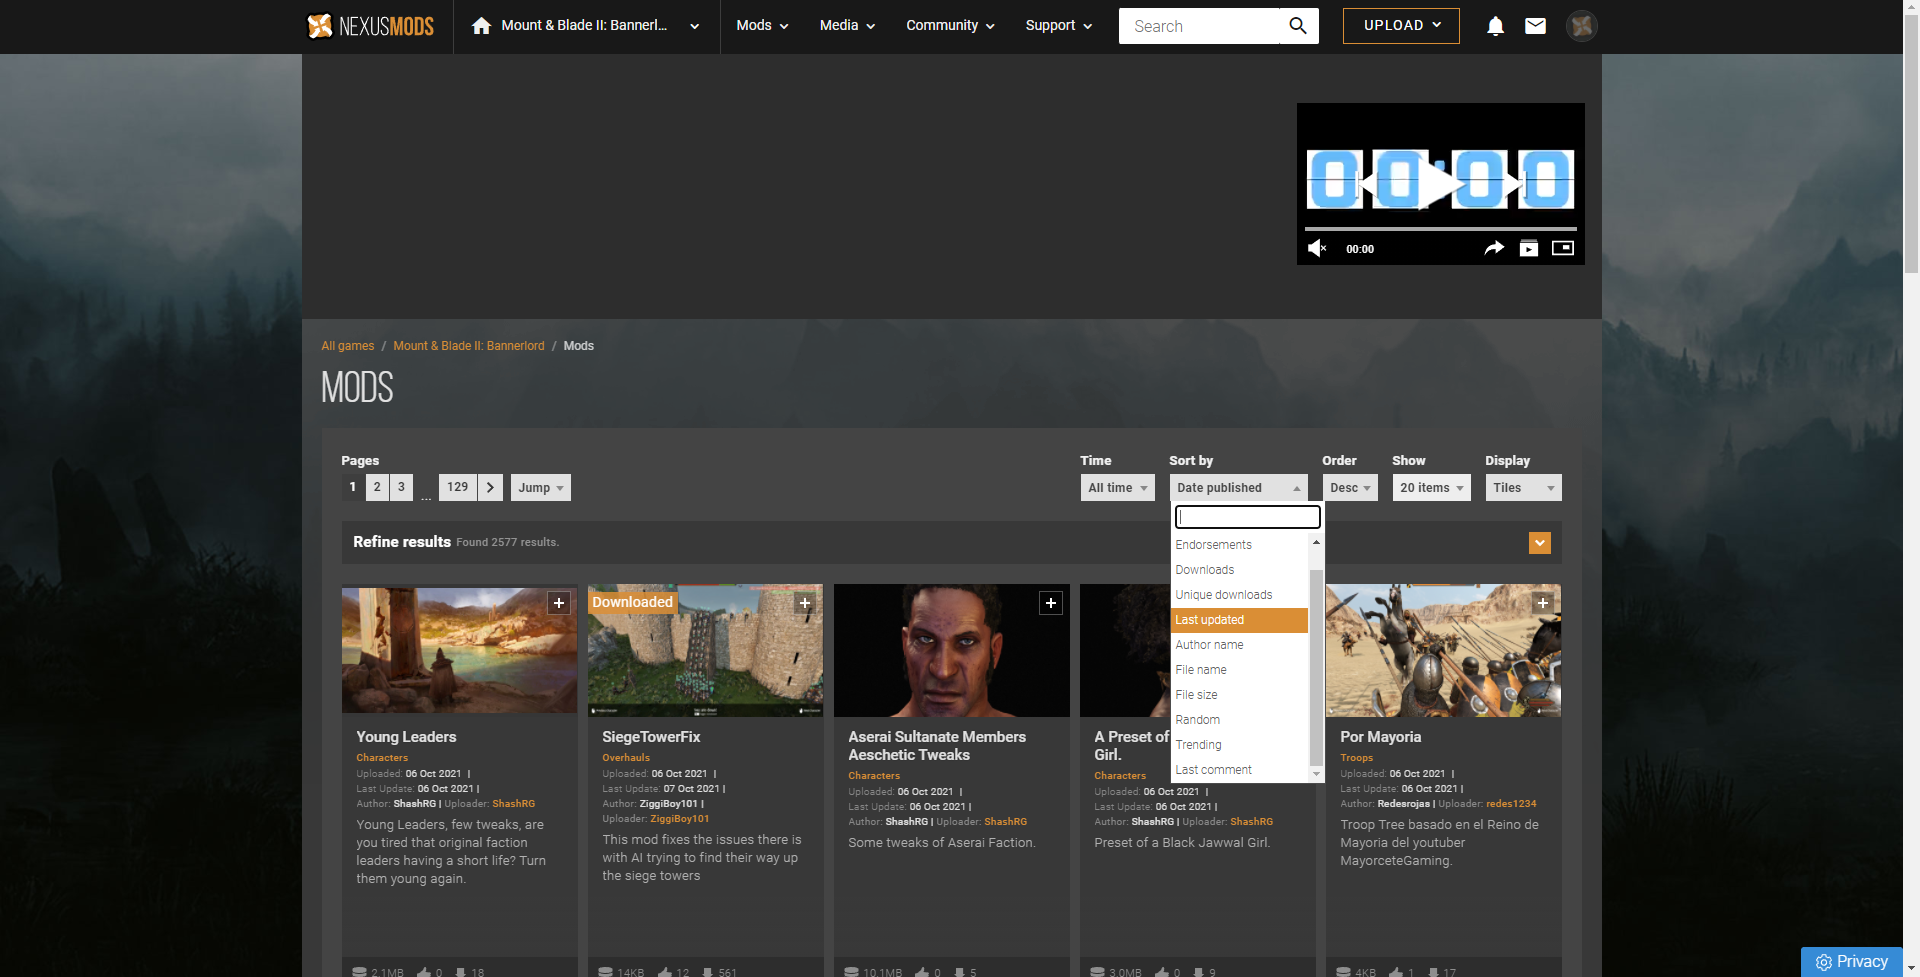
Task: Open uploader redes1234 profile link
Action: coord(1511,804)
